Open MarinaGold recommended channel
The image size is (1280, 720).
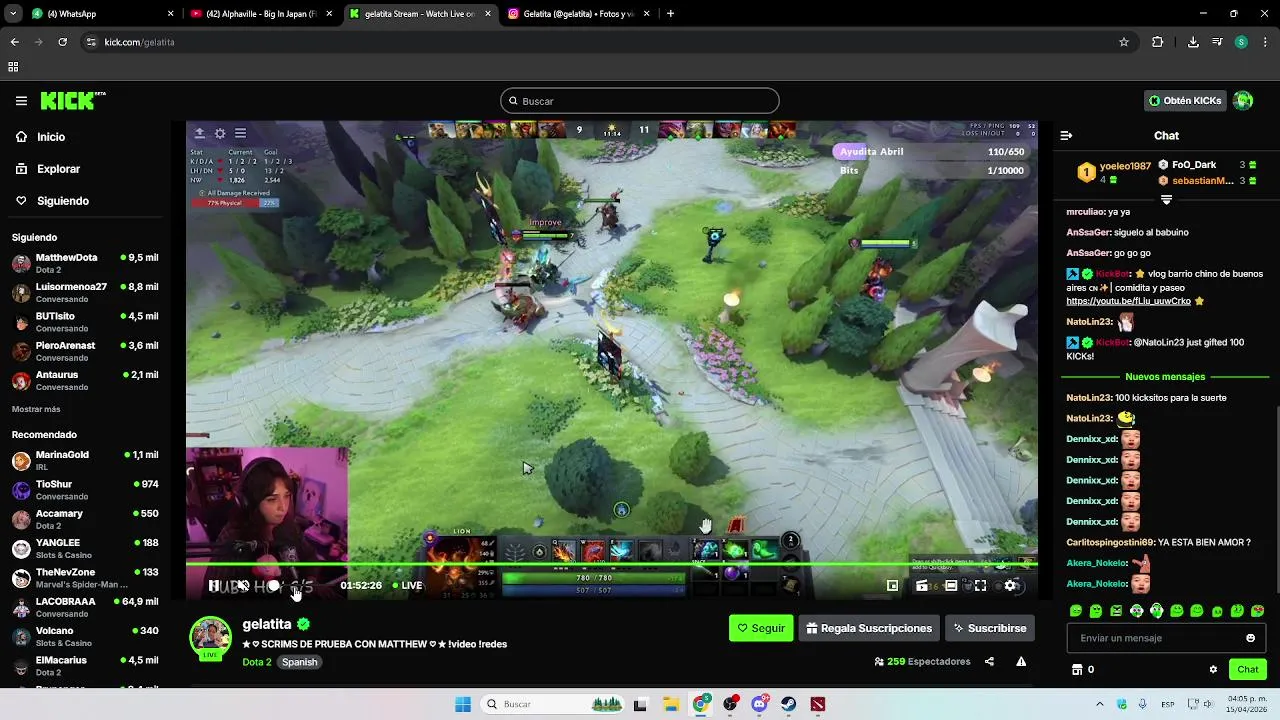tap(85, 460)
